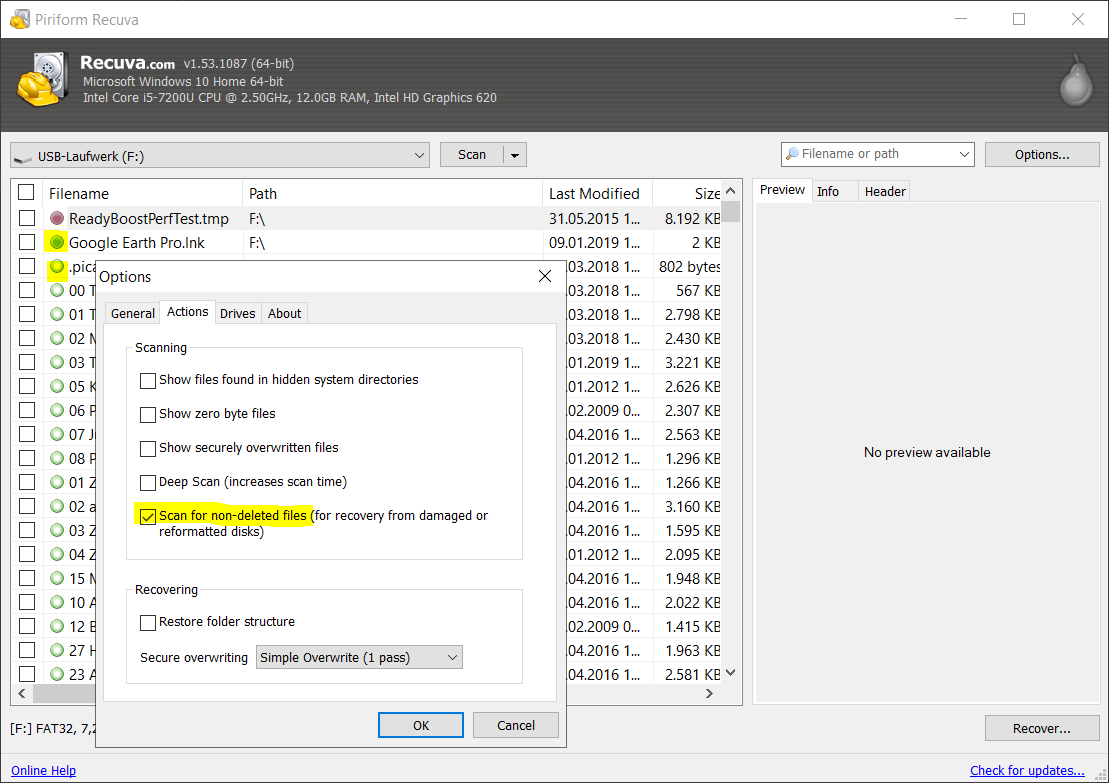Switch to the Drives tab
Screen dimensions: 1109x783
click(x=237, y=313)
